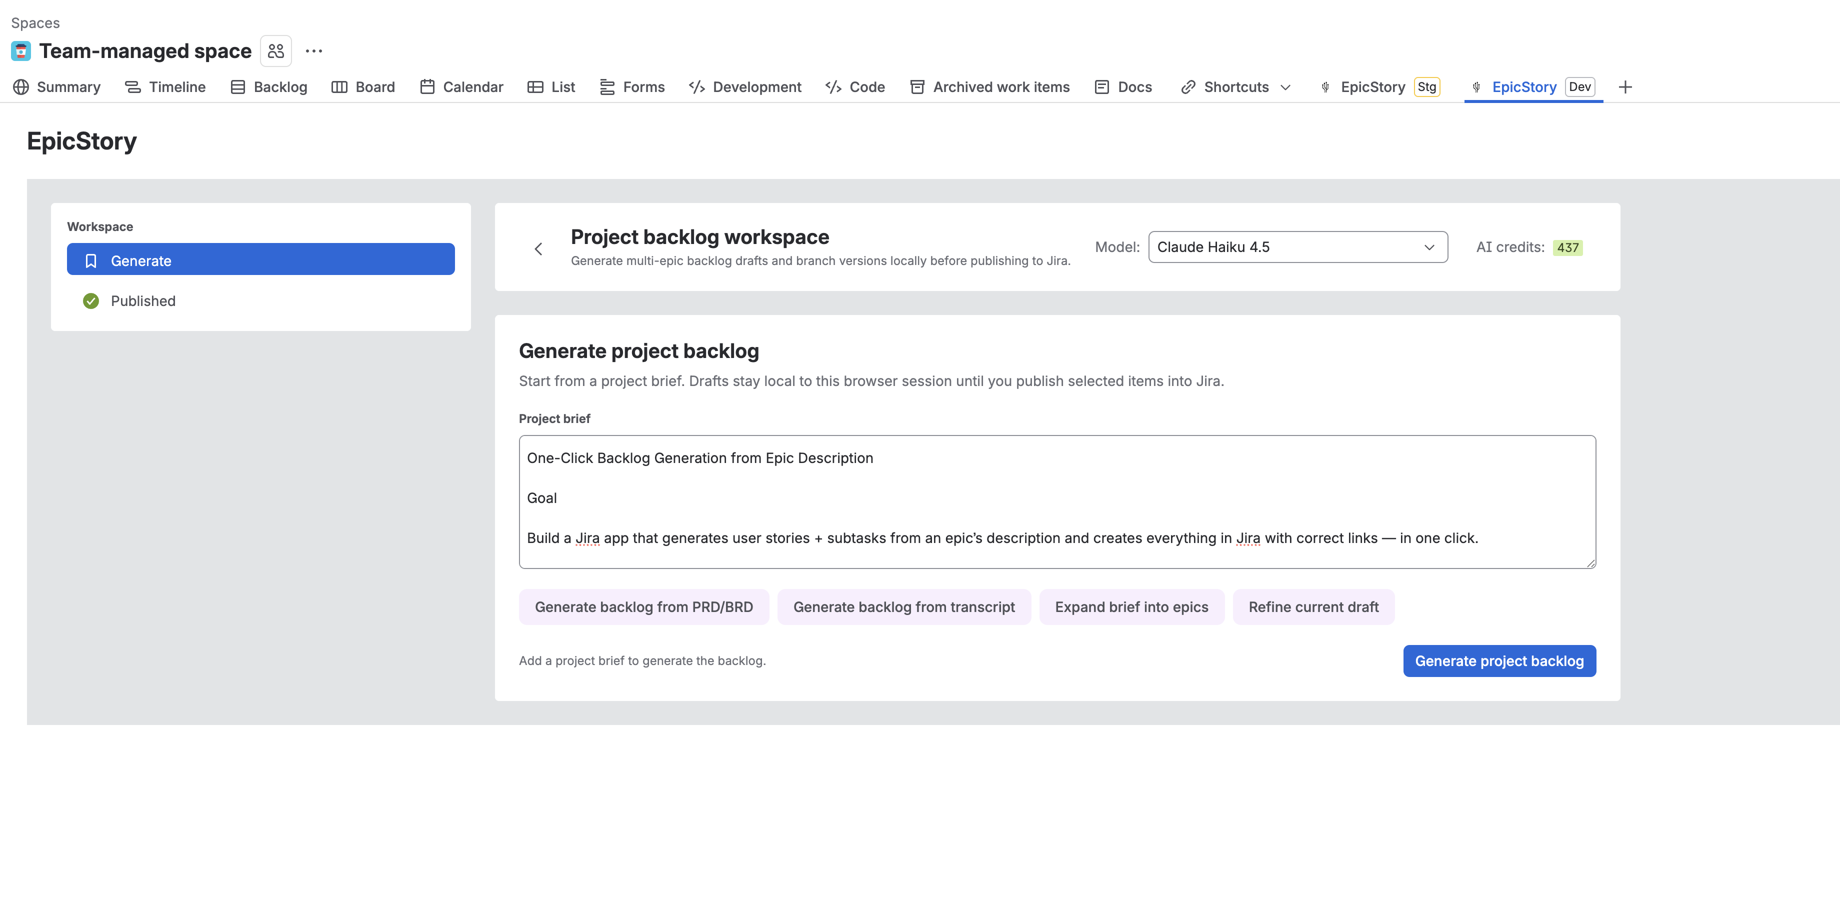Click the Backlog tab icon
The image size is (1840, 900).
point(238,87)
